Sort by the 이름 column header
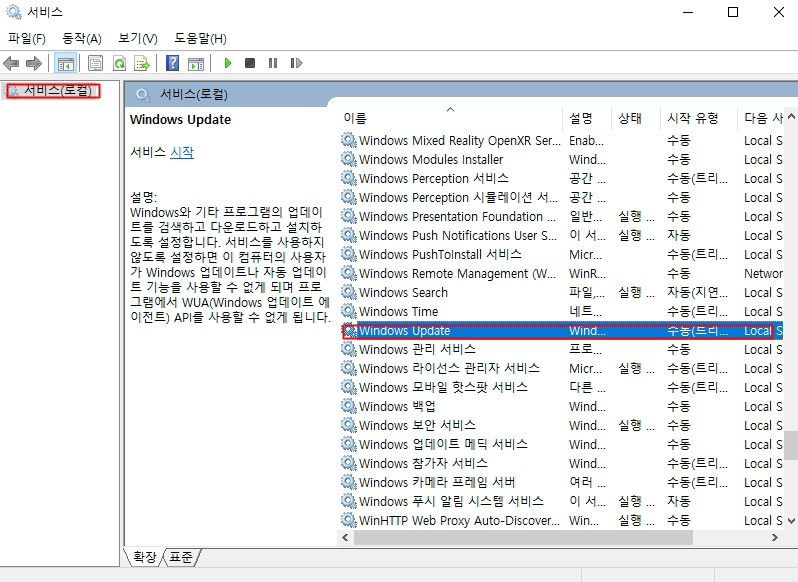The image size is (798, 582). 450,118
